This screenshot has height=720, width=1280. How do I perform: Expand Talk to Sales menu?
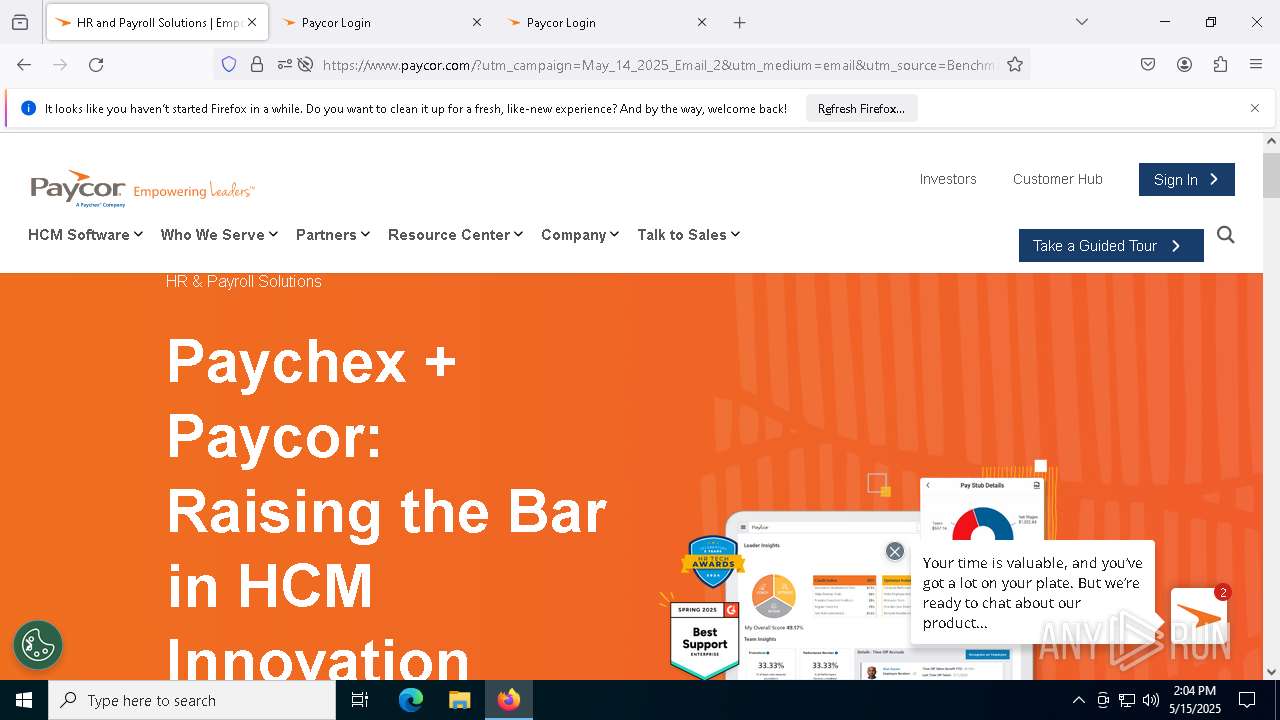[688, 234]
